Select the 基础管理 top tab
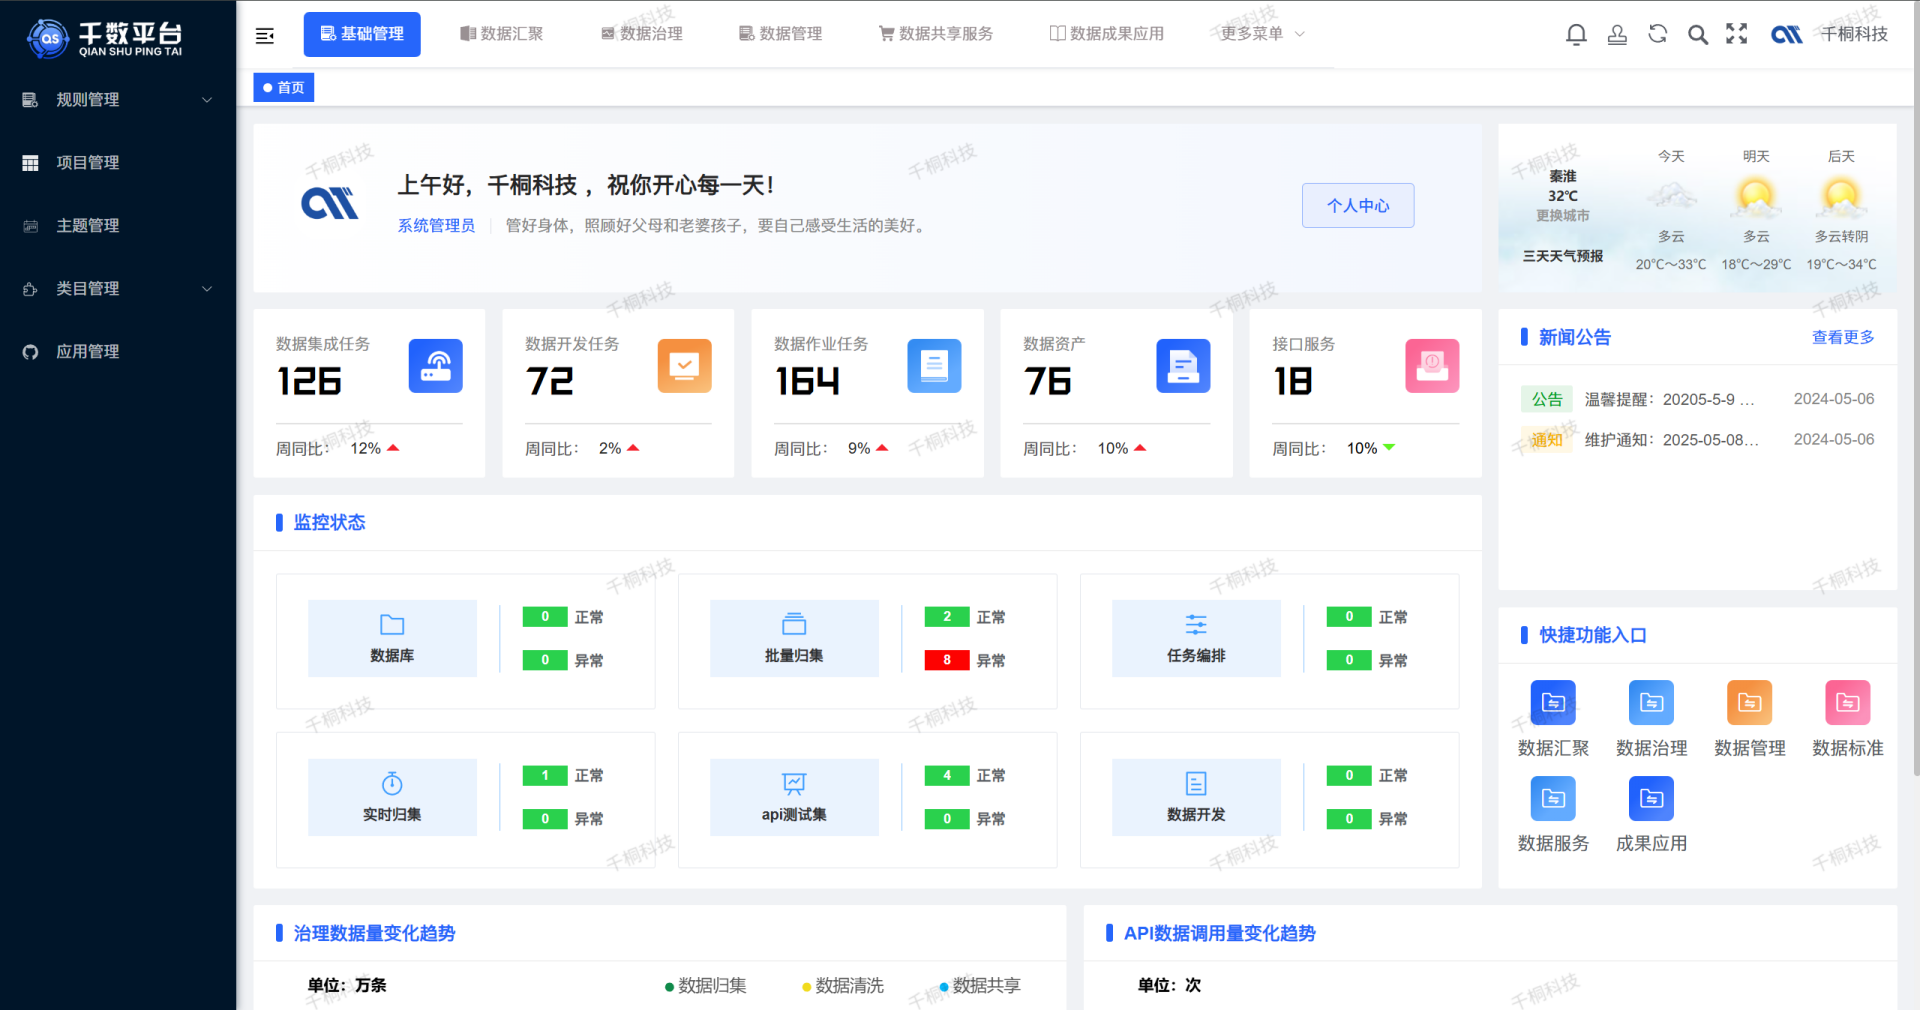Screen dimensions: 1920x1010 [362, 34]
